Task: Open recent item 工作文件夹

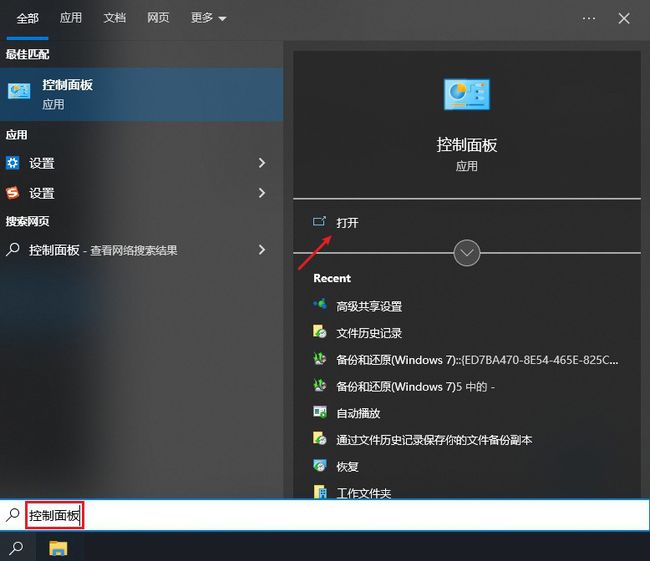Action: tap(364, 493)
